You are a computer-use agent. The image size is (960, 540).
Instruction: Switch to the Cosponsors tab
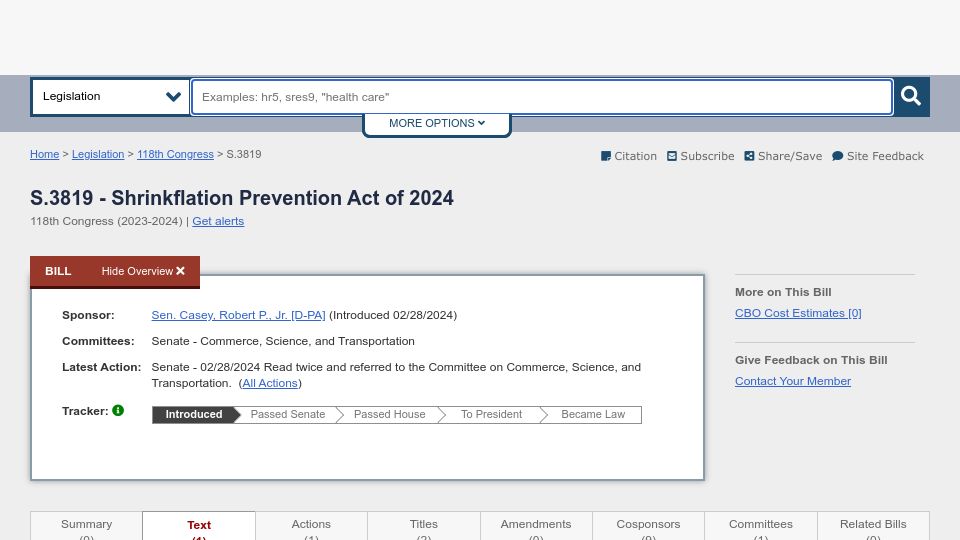648,526
